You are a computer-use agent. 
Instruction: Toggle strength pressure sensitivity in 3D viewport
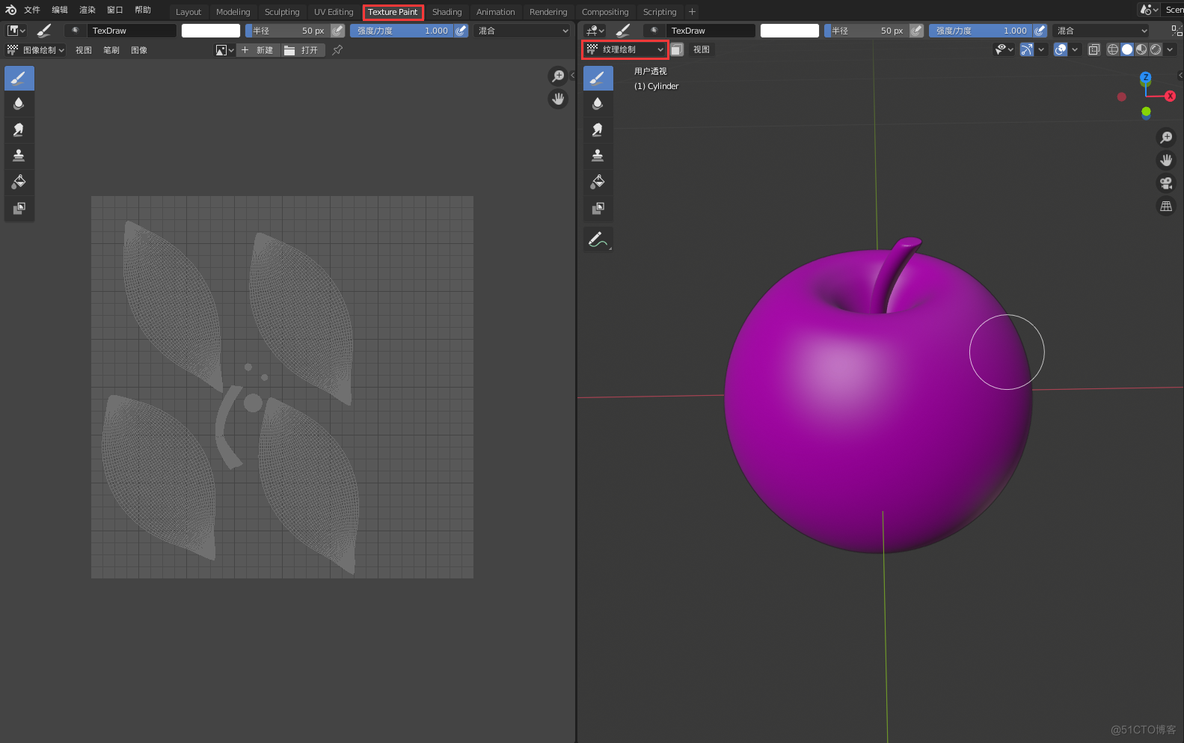point(1040,30)
